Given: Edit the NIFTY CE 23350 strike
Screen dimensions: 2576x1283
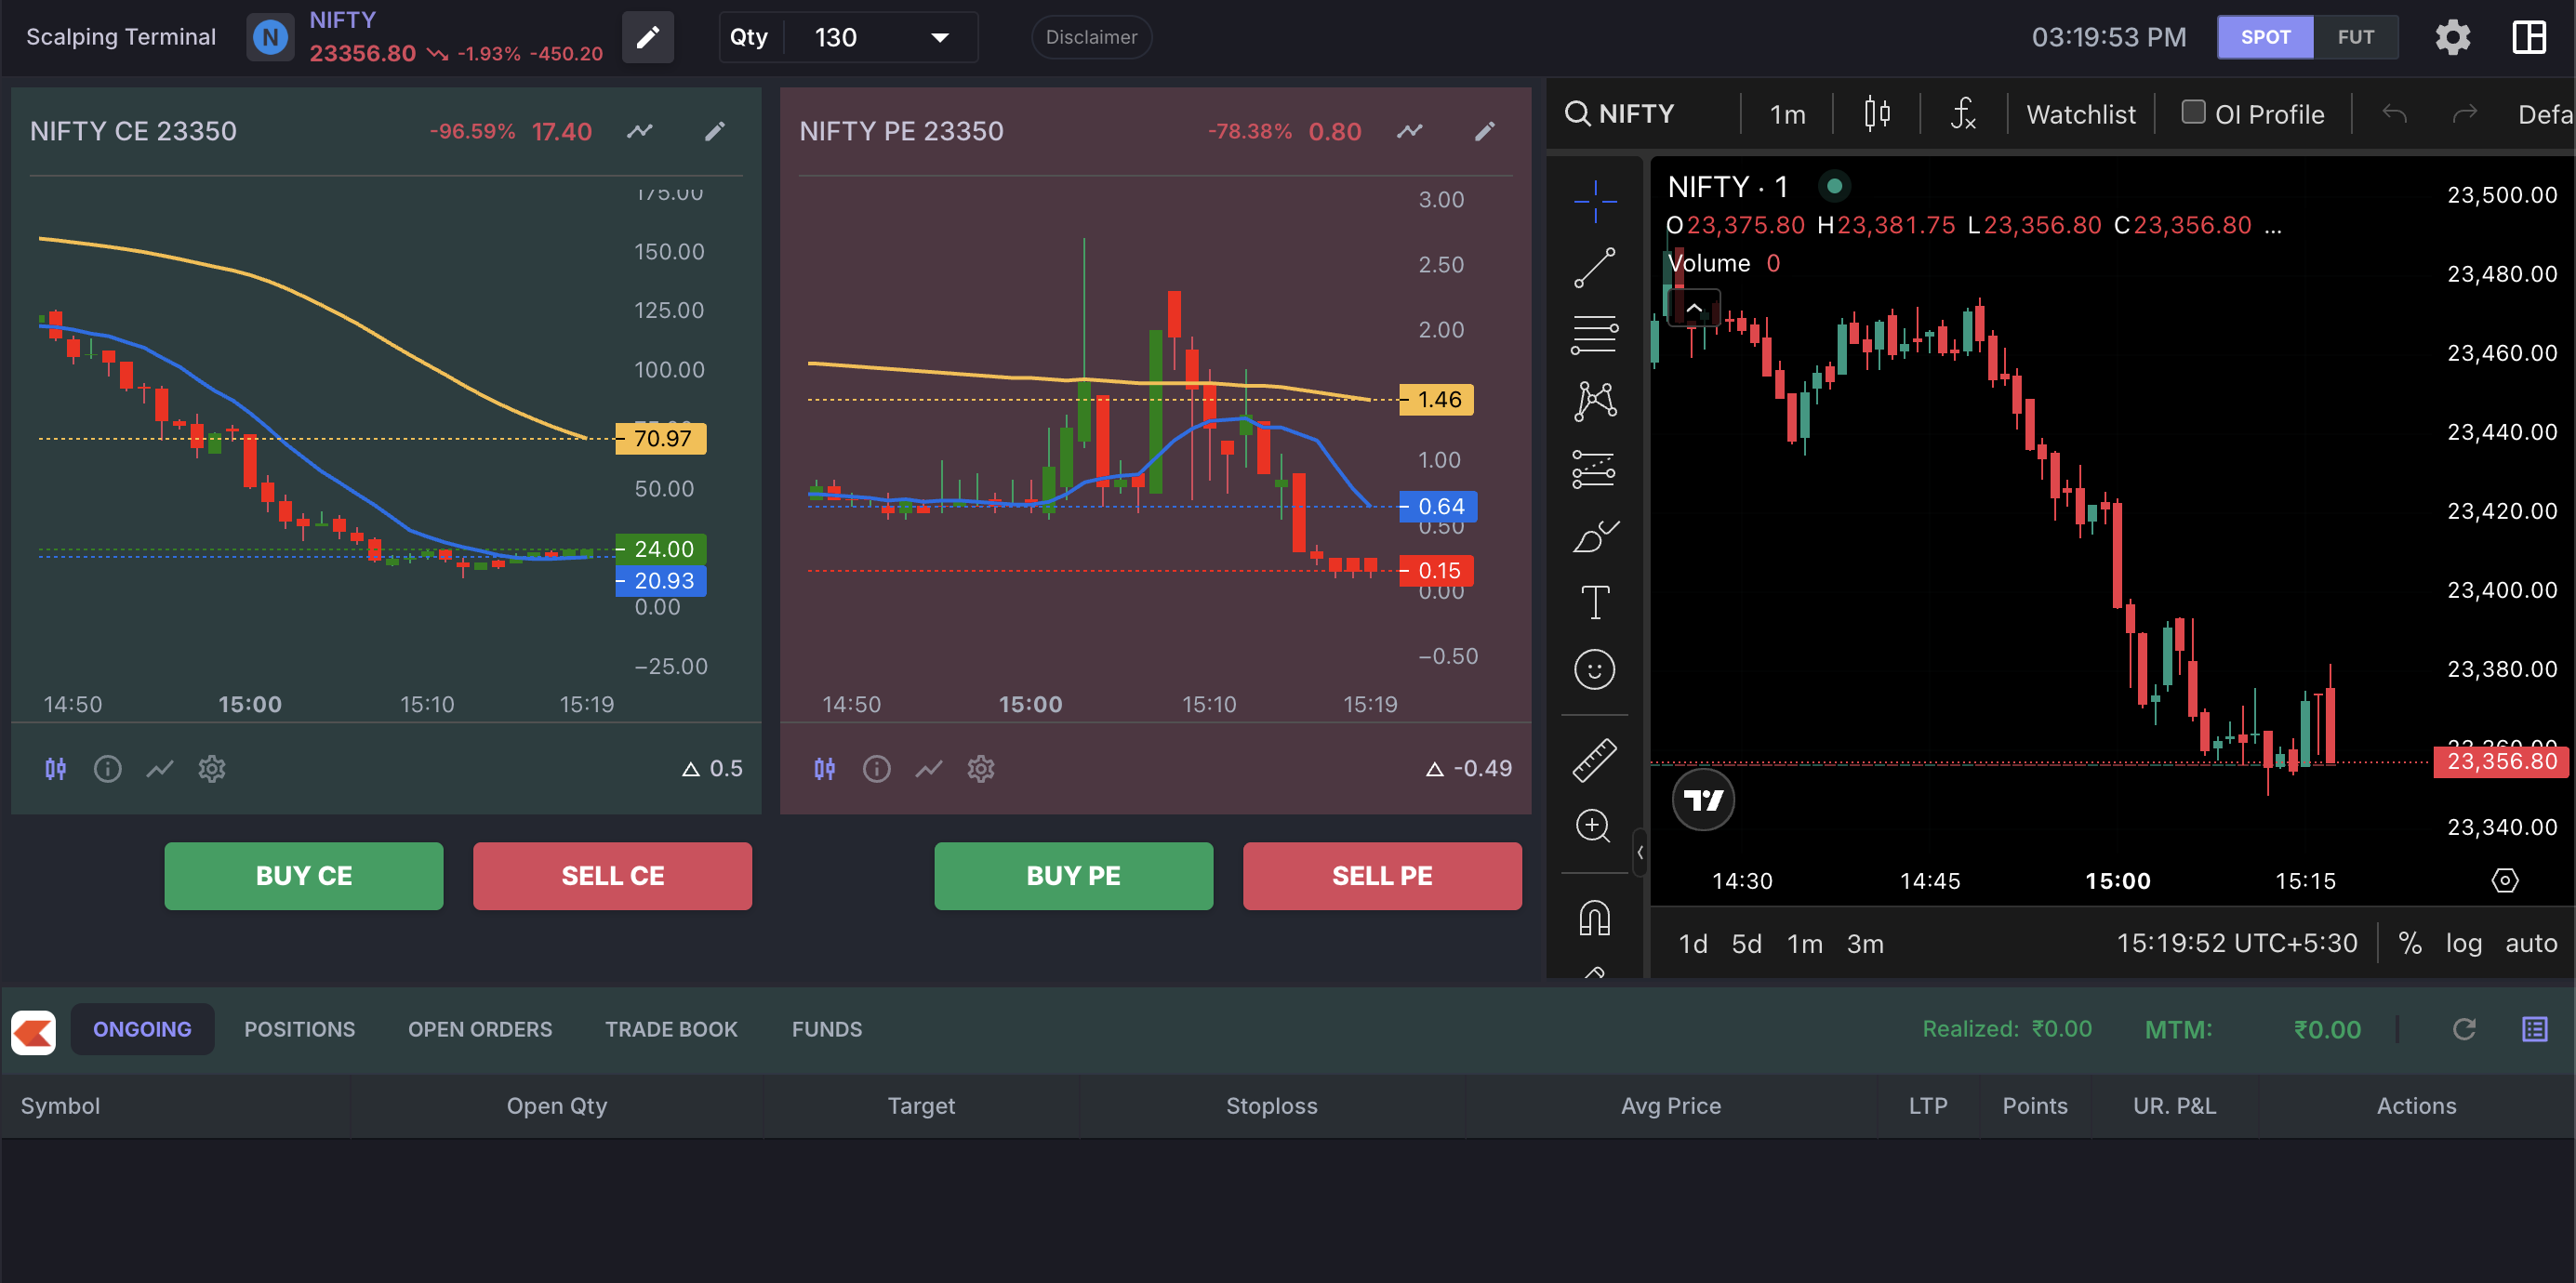Looking at the screenshot, I should coord(714,131).
